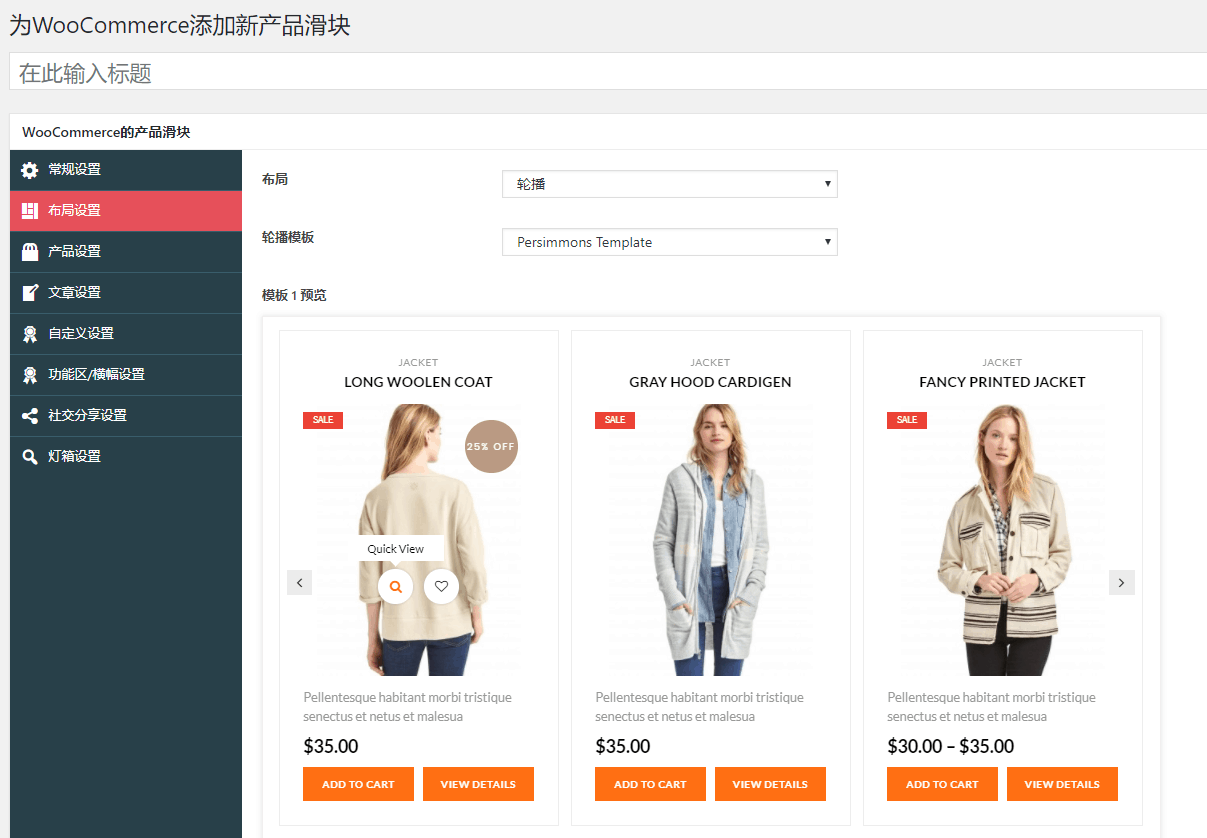Click the 为WooCommerce添加新产品滑块 page heading
The image size is (1207, 838).
180,25
